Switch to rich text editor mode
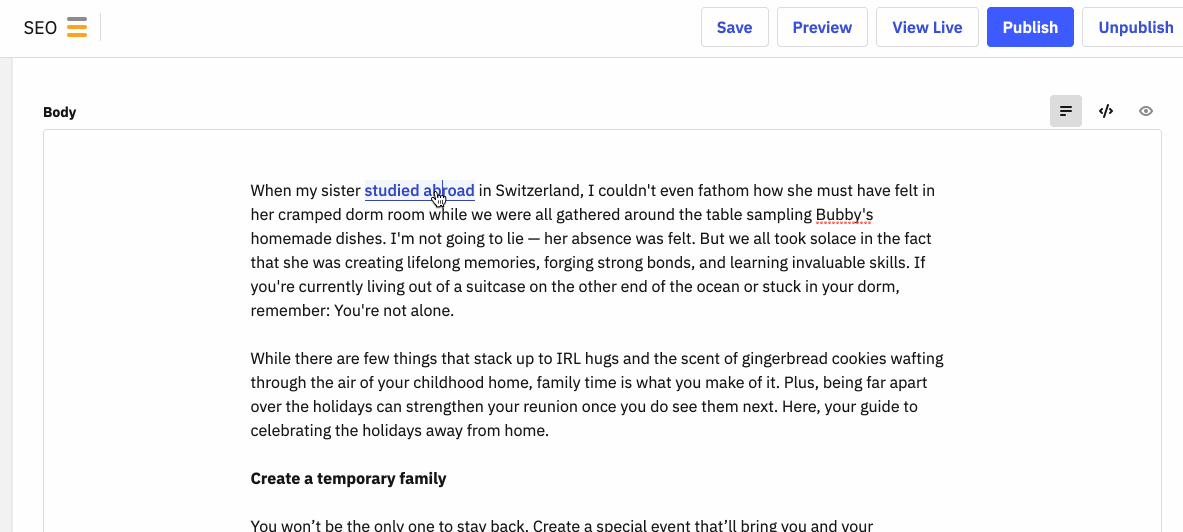The width and height of the screenshot is (1183, 532). click(x=1065, y=112)
